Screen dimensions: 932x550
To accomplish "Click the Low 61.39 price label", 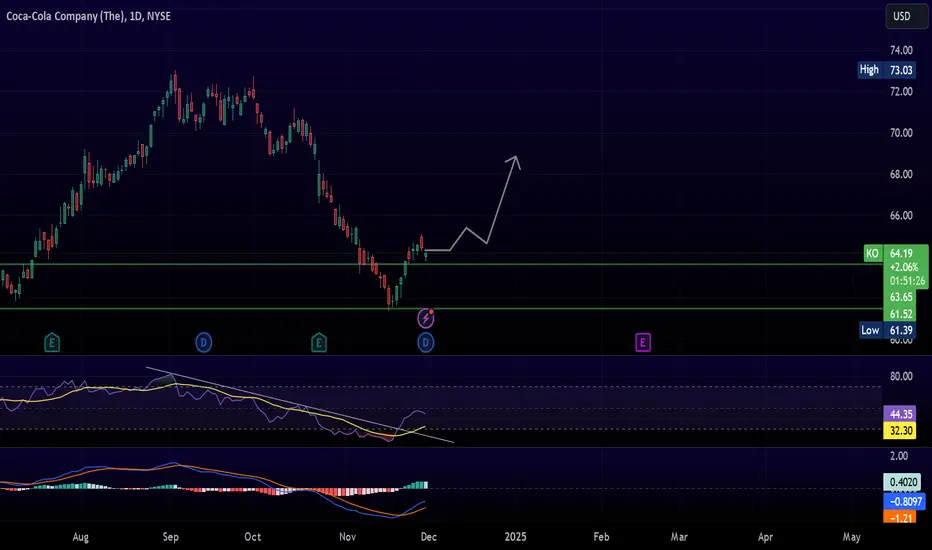I will pyautogui.click(x=887, y=330).
